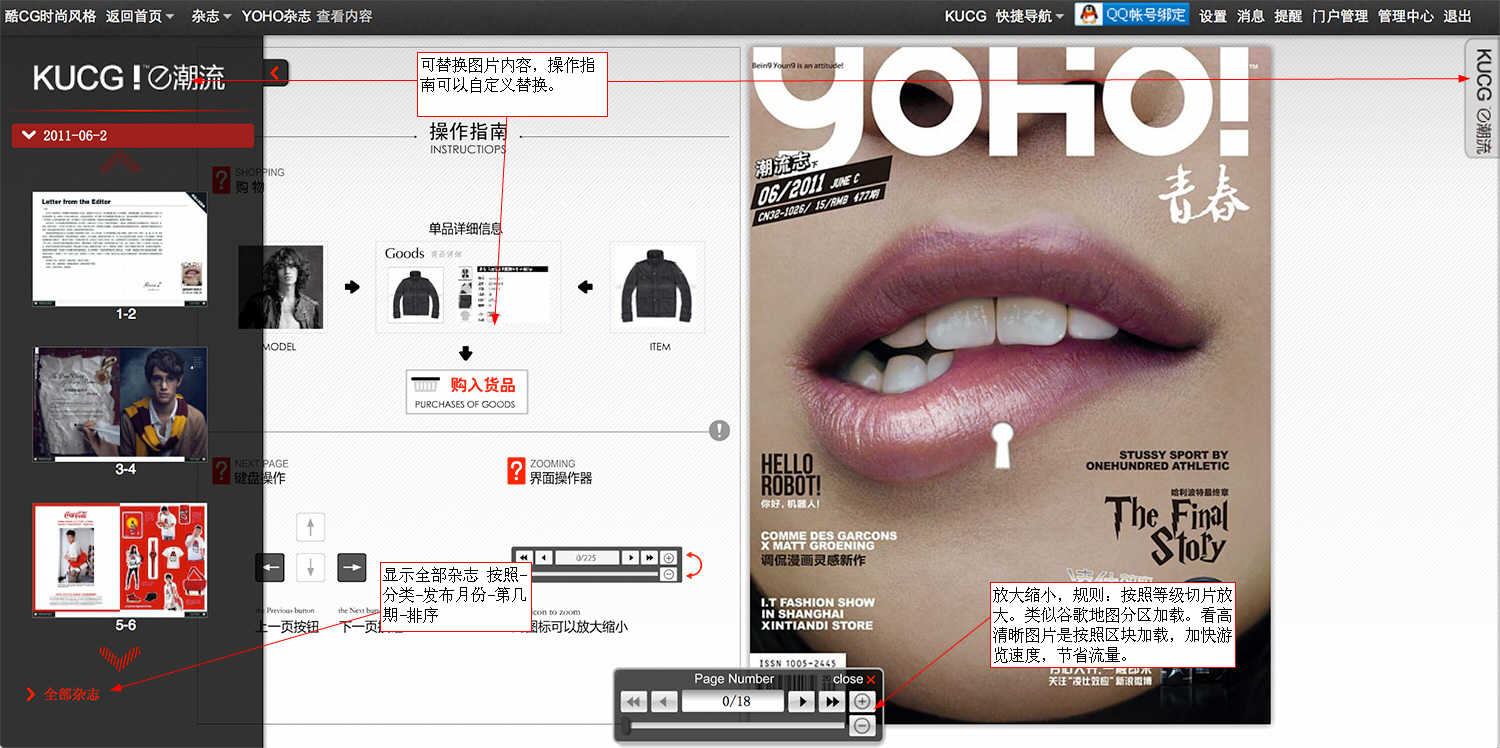Jump to the first page with the rewind button
This screenshot has height=748, width=1500.
pyautogui.click(x=634, y=702)
